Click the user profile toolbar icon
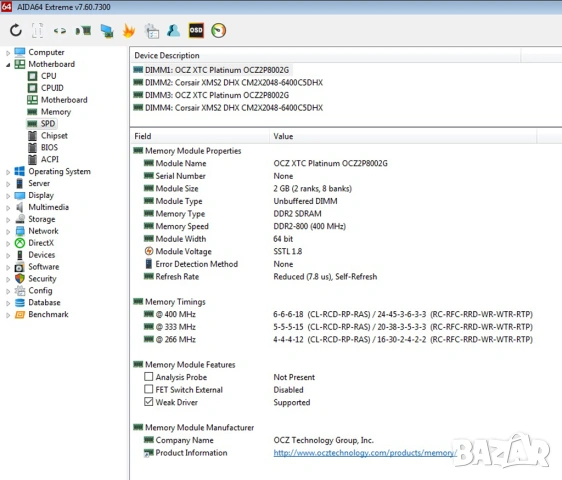This screenshot has width=562, height=480. pyautogui.click(x=173, y=30)
